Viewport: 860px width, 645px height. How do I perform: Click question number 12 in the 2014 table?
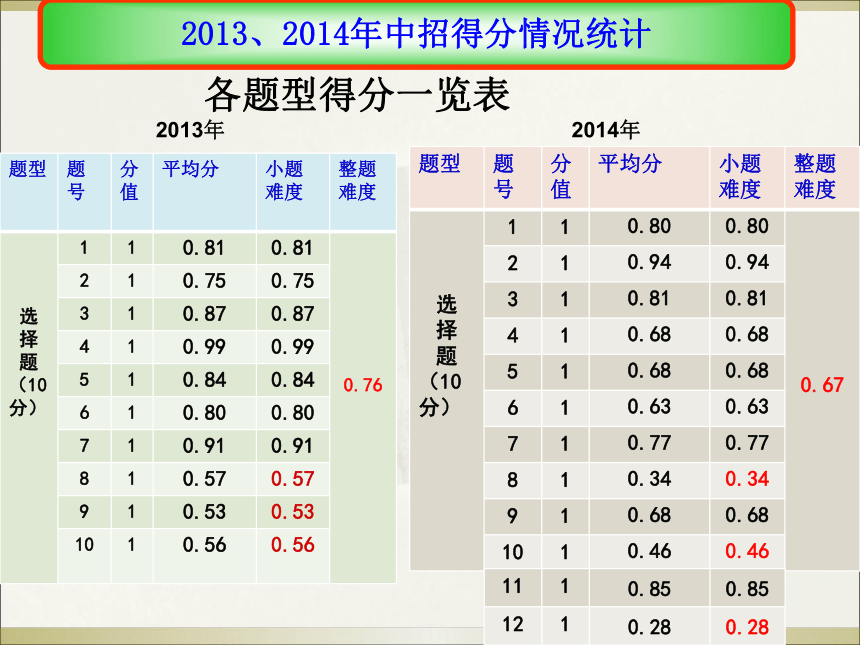[x=513, y=624]
